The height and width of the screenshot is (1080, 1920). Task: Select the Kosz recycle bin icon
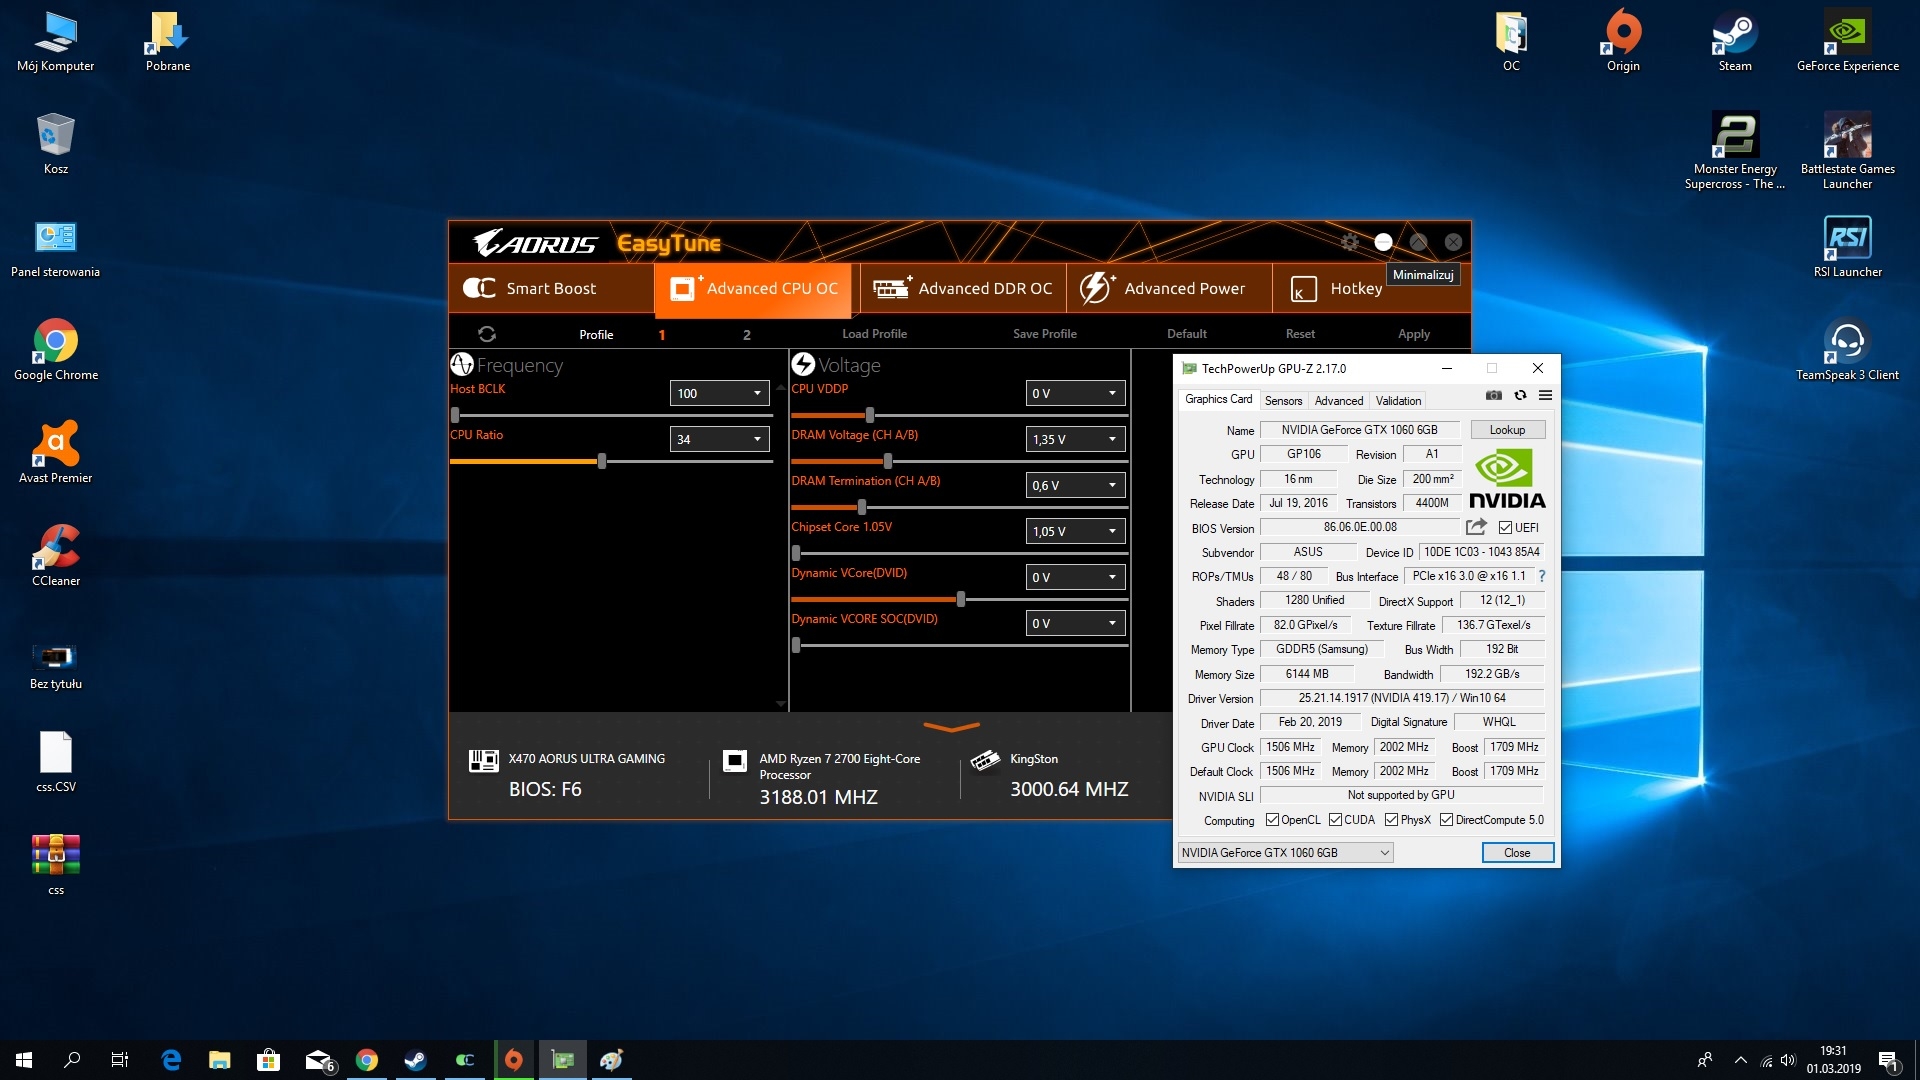tap(56, 144)
